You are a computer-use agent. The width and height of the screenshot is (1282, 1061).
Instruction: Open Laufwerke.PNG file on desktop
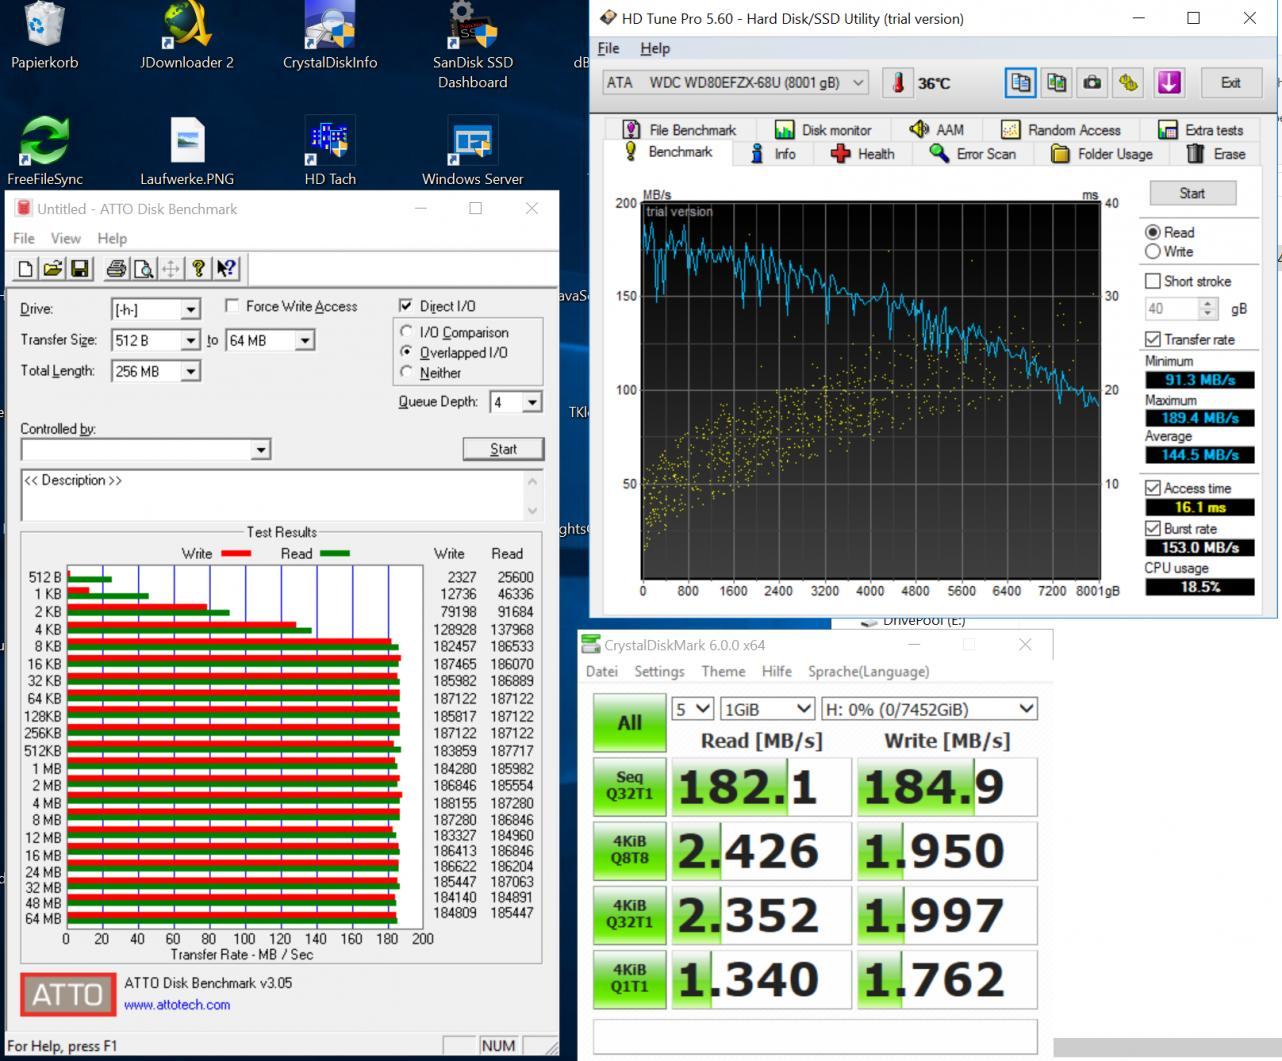187,151
